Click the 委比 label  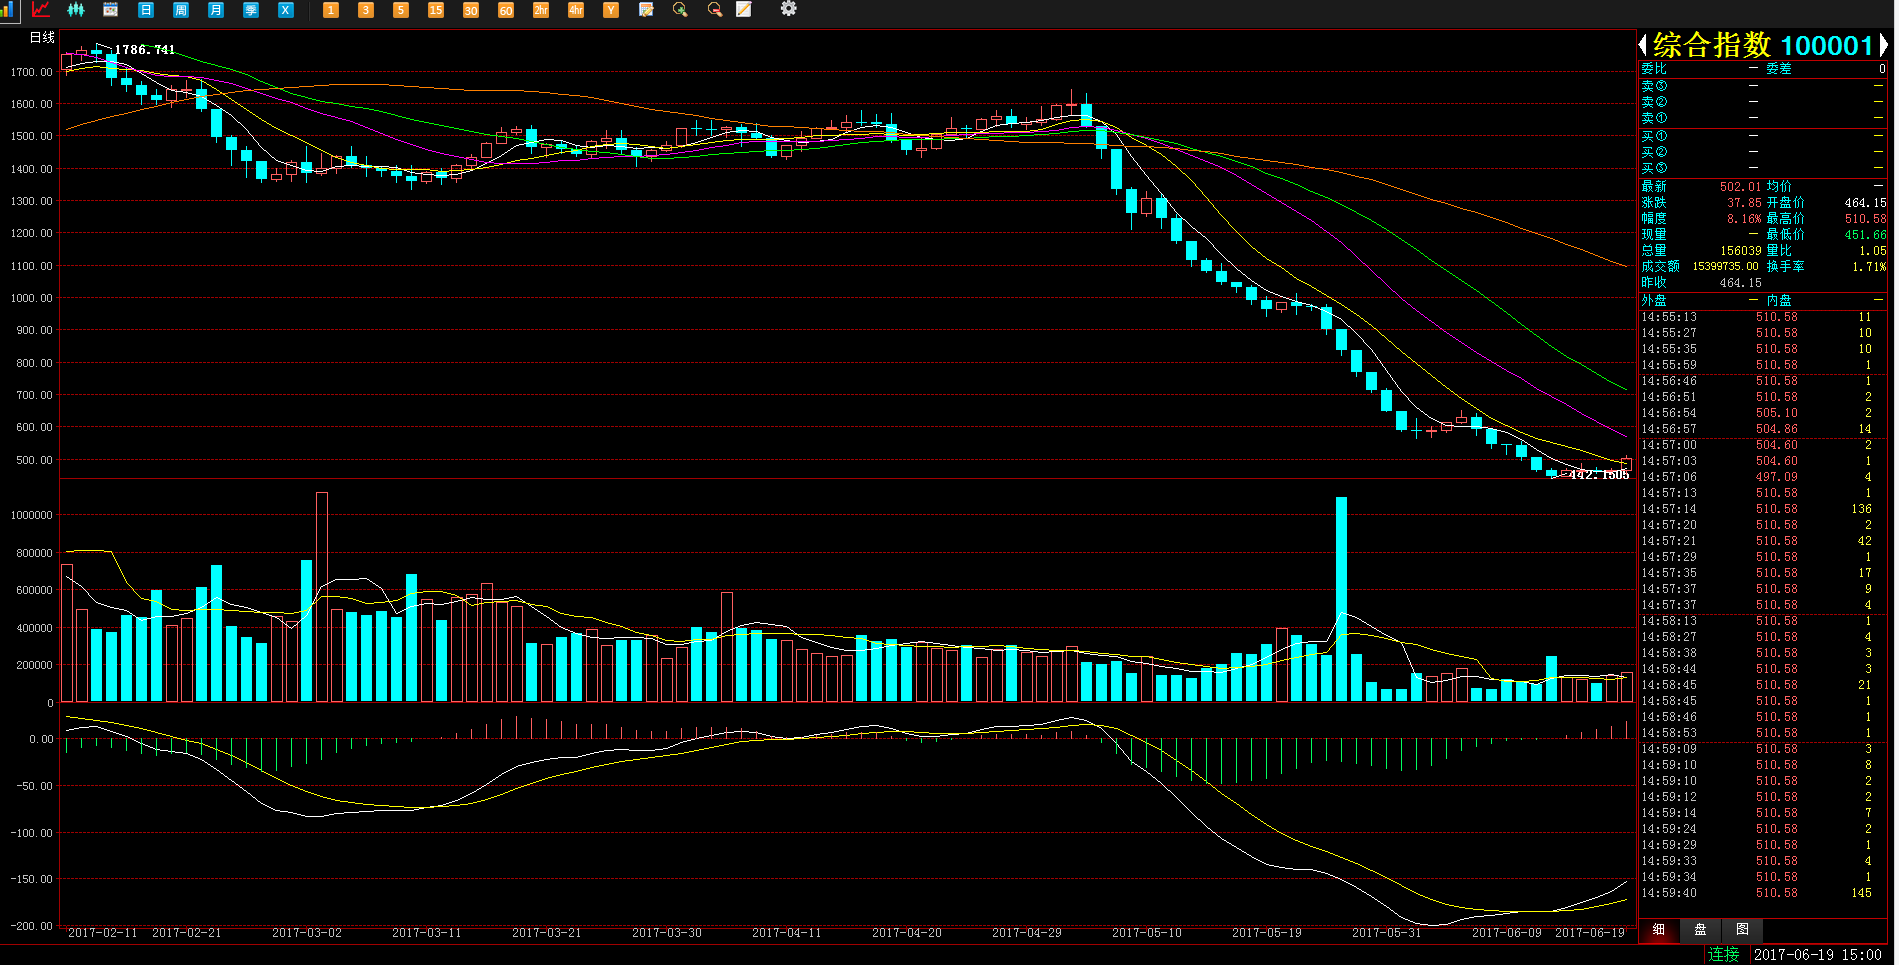point(1654,69)
